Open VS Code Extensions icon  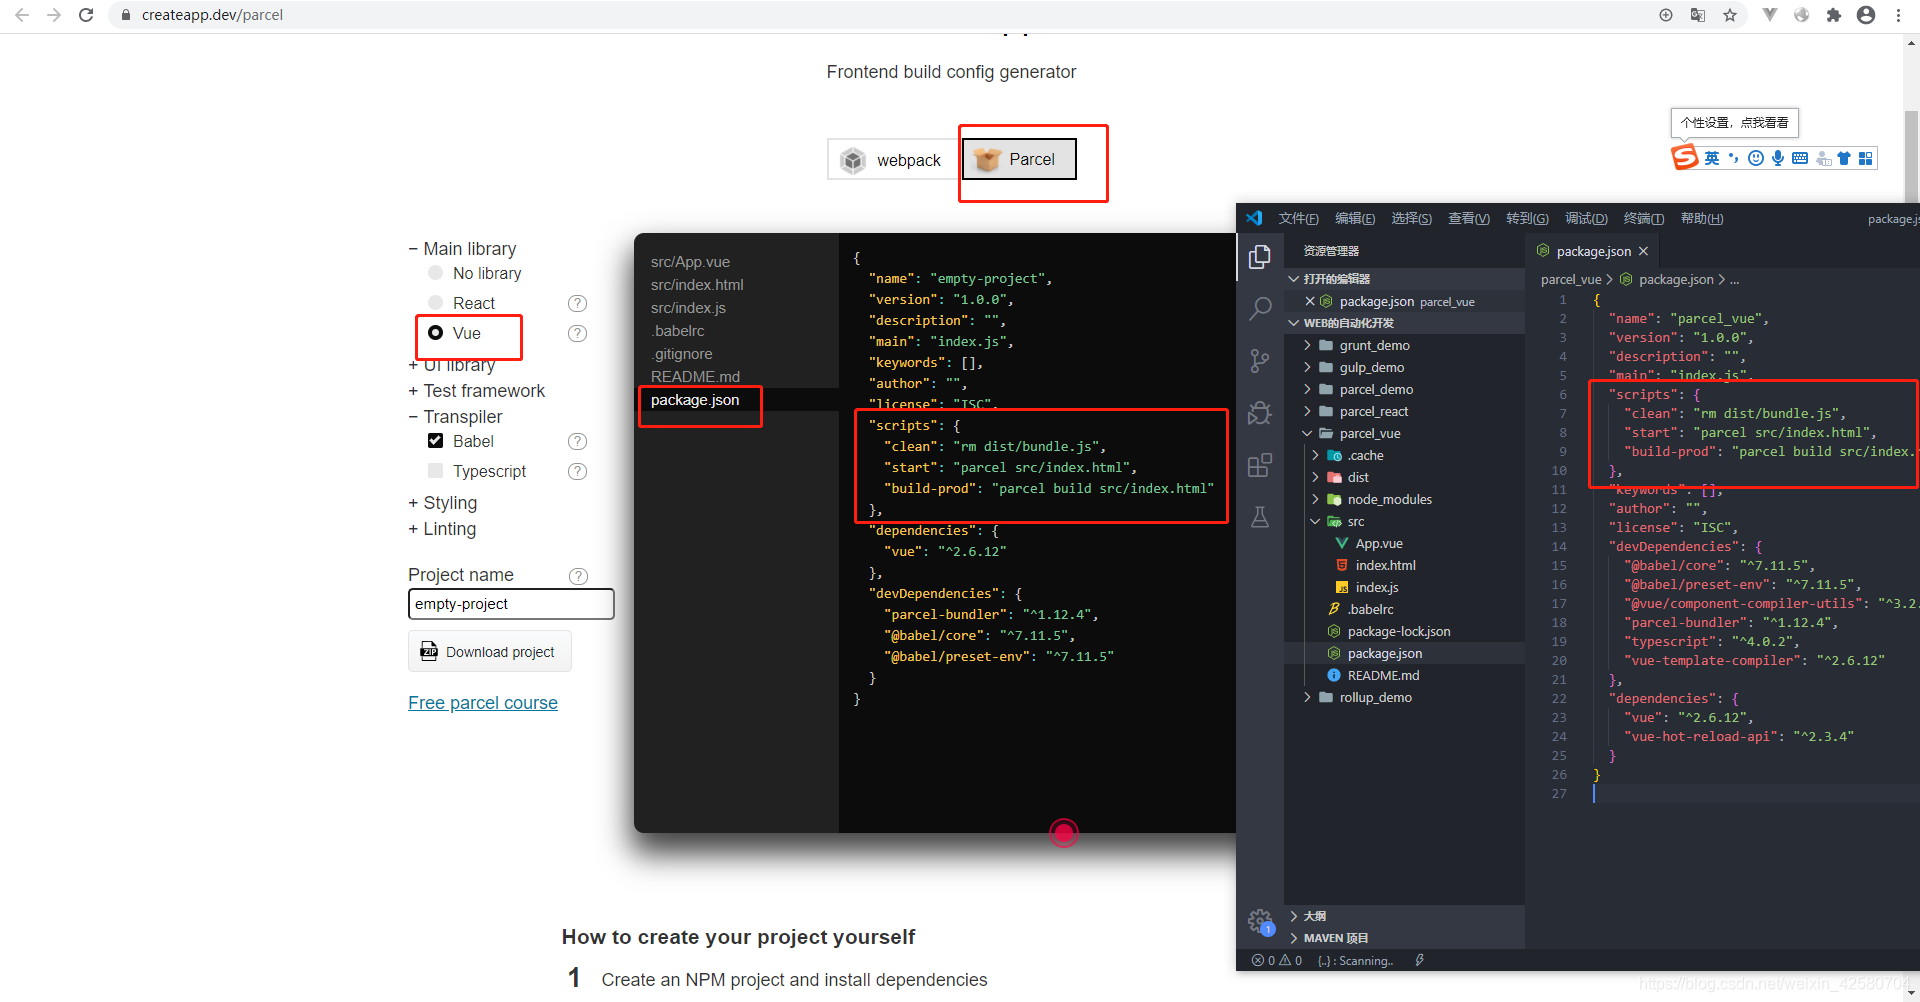[1260, 465]
